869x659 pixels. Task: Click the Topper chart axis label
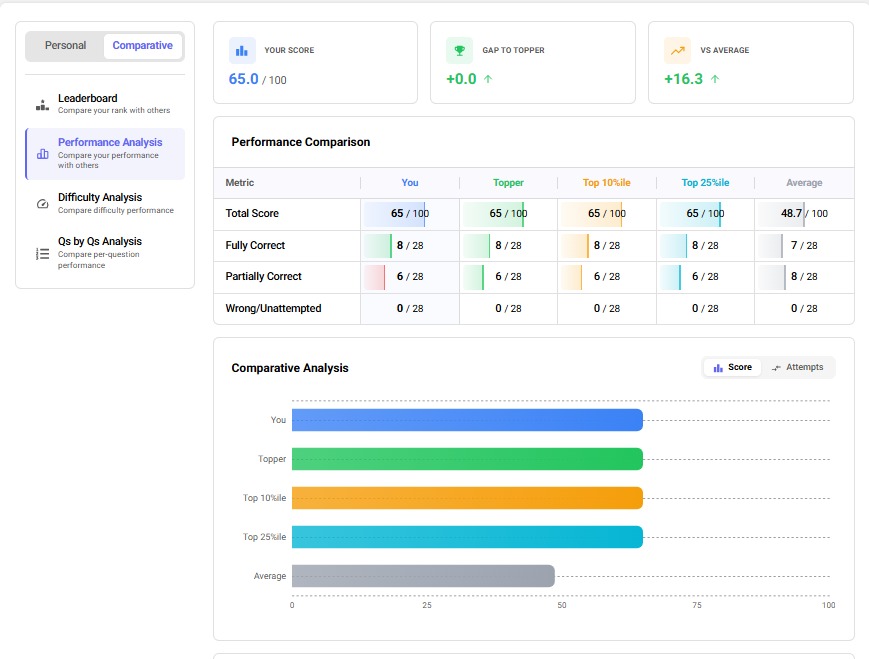coord(272,459)
